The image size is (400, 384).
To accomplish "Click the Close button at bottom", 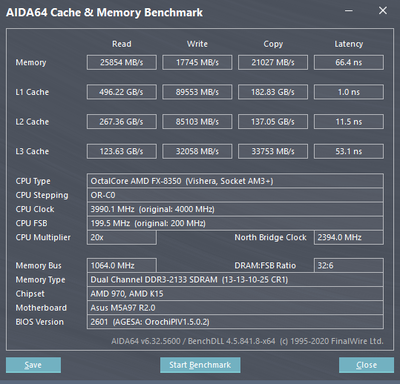I will [366, 365].
